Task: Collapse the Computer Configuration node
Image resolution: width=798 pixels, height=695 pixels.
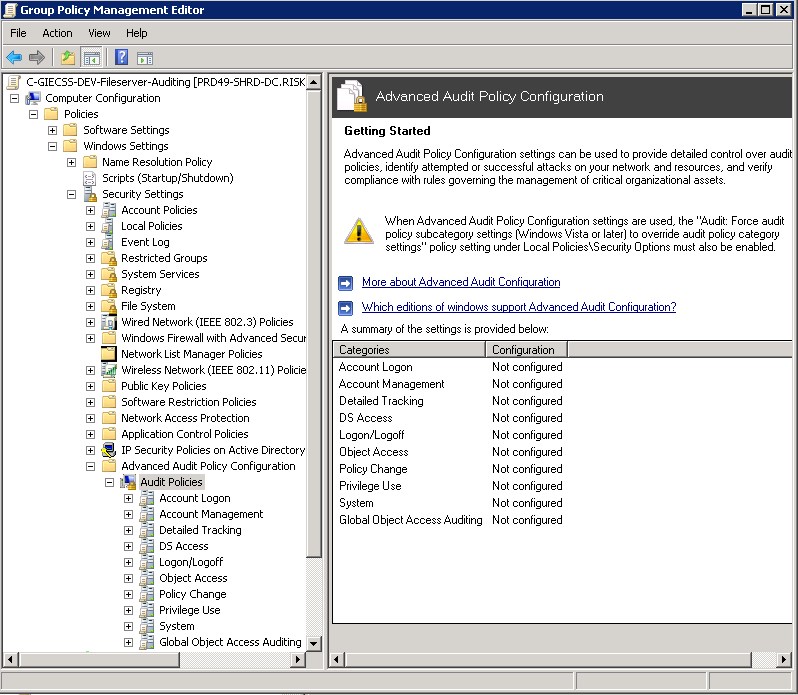Action: click(x=14, y=98)
